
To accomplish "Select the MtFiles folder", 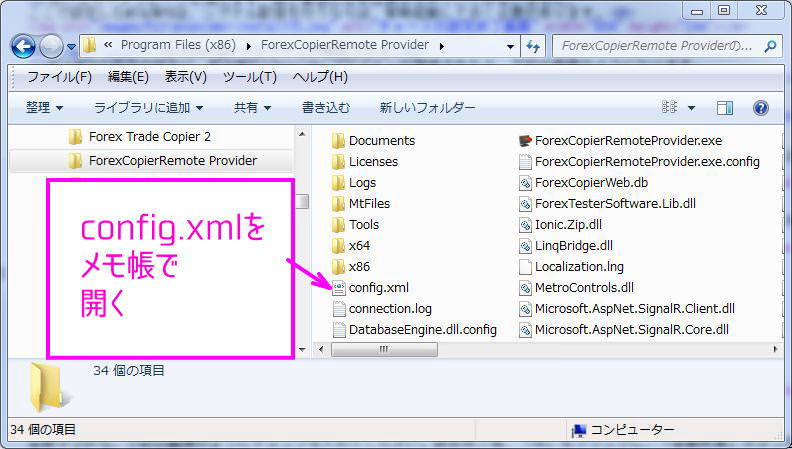I will click(x=361, y=204).
